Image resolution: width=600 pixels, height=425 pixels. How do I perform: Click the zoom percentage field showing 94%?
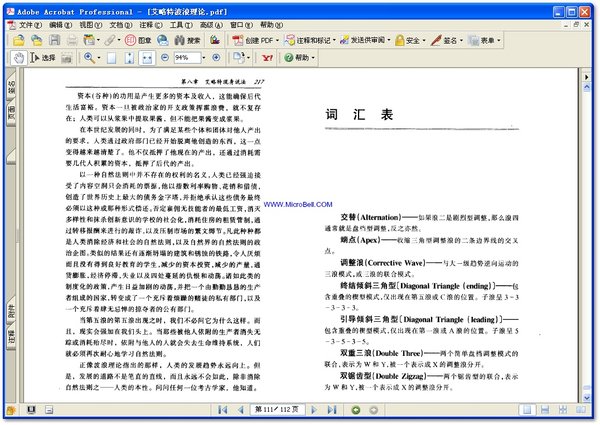tap(187, 58)
